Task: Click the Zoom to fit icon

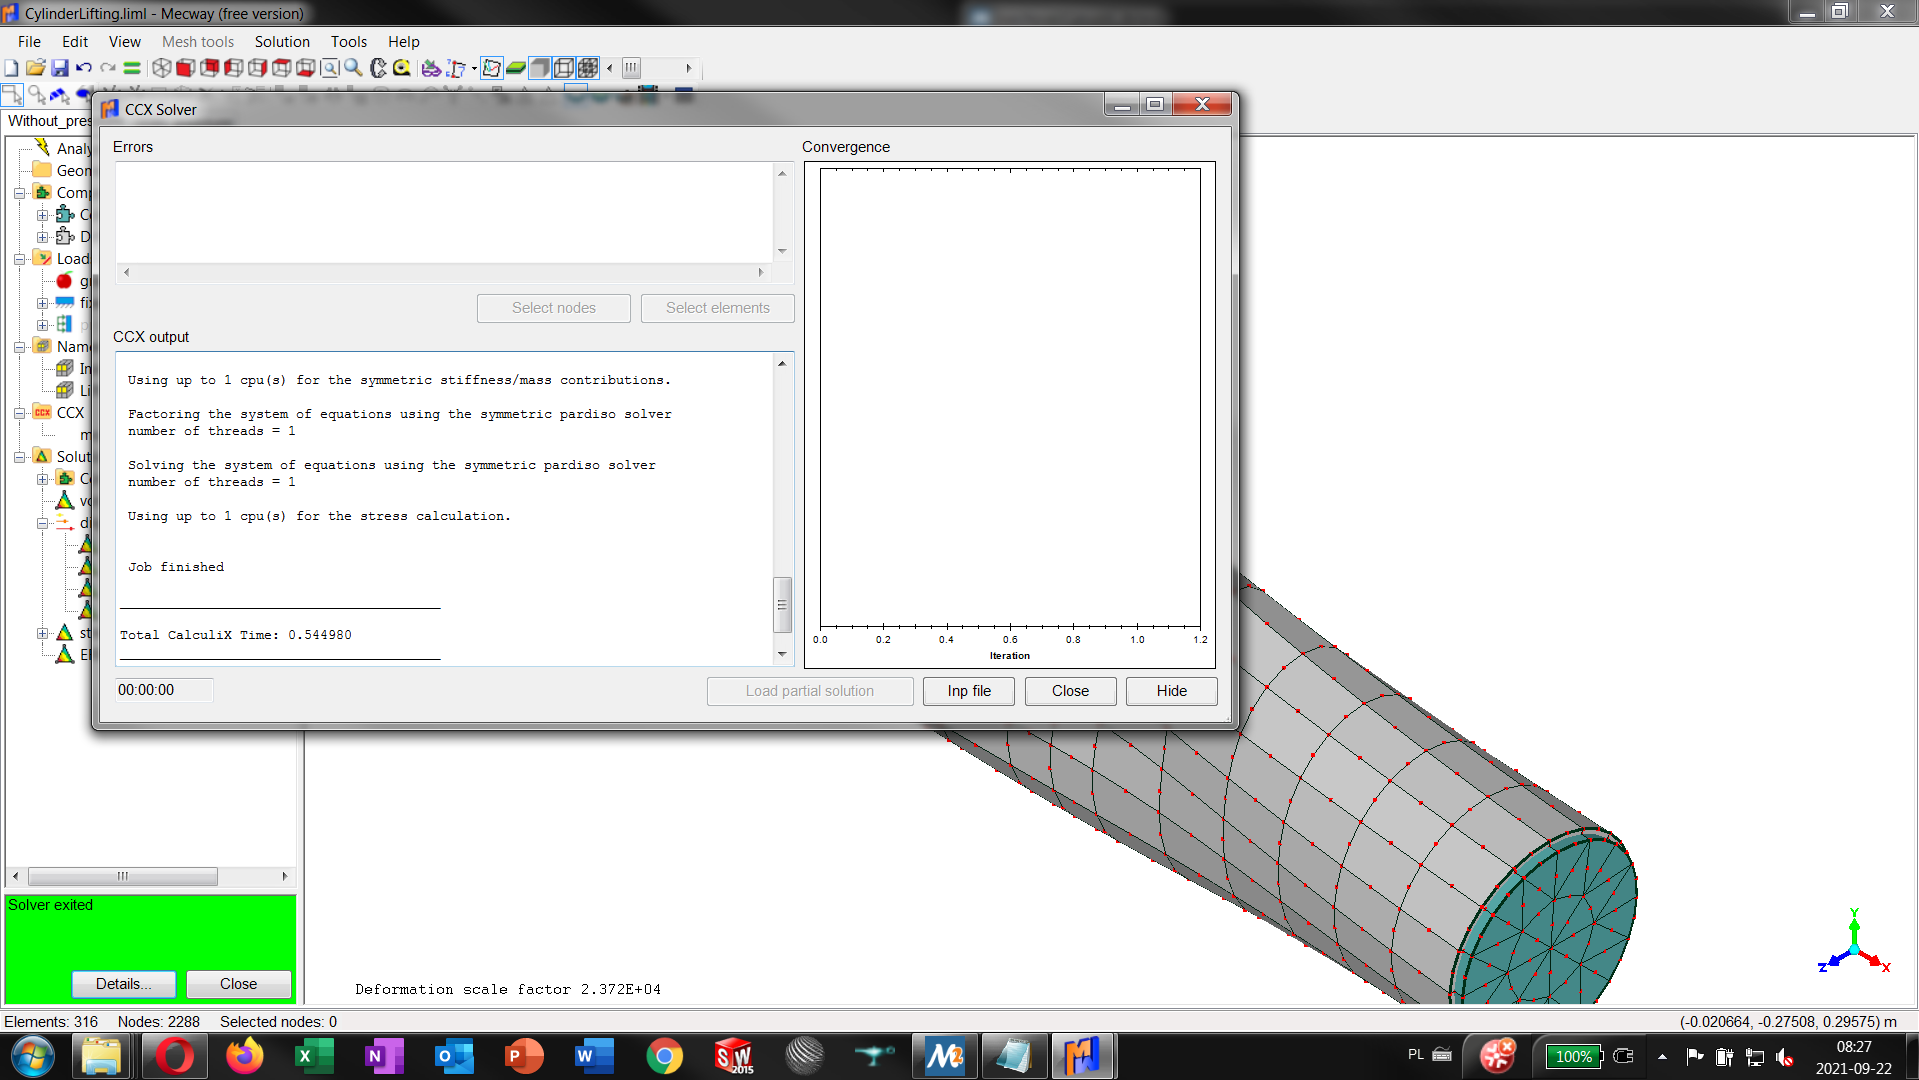Action: tap(329, 68)
